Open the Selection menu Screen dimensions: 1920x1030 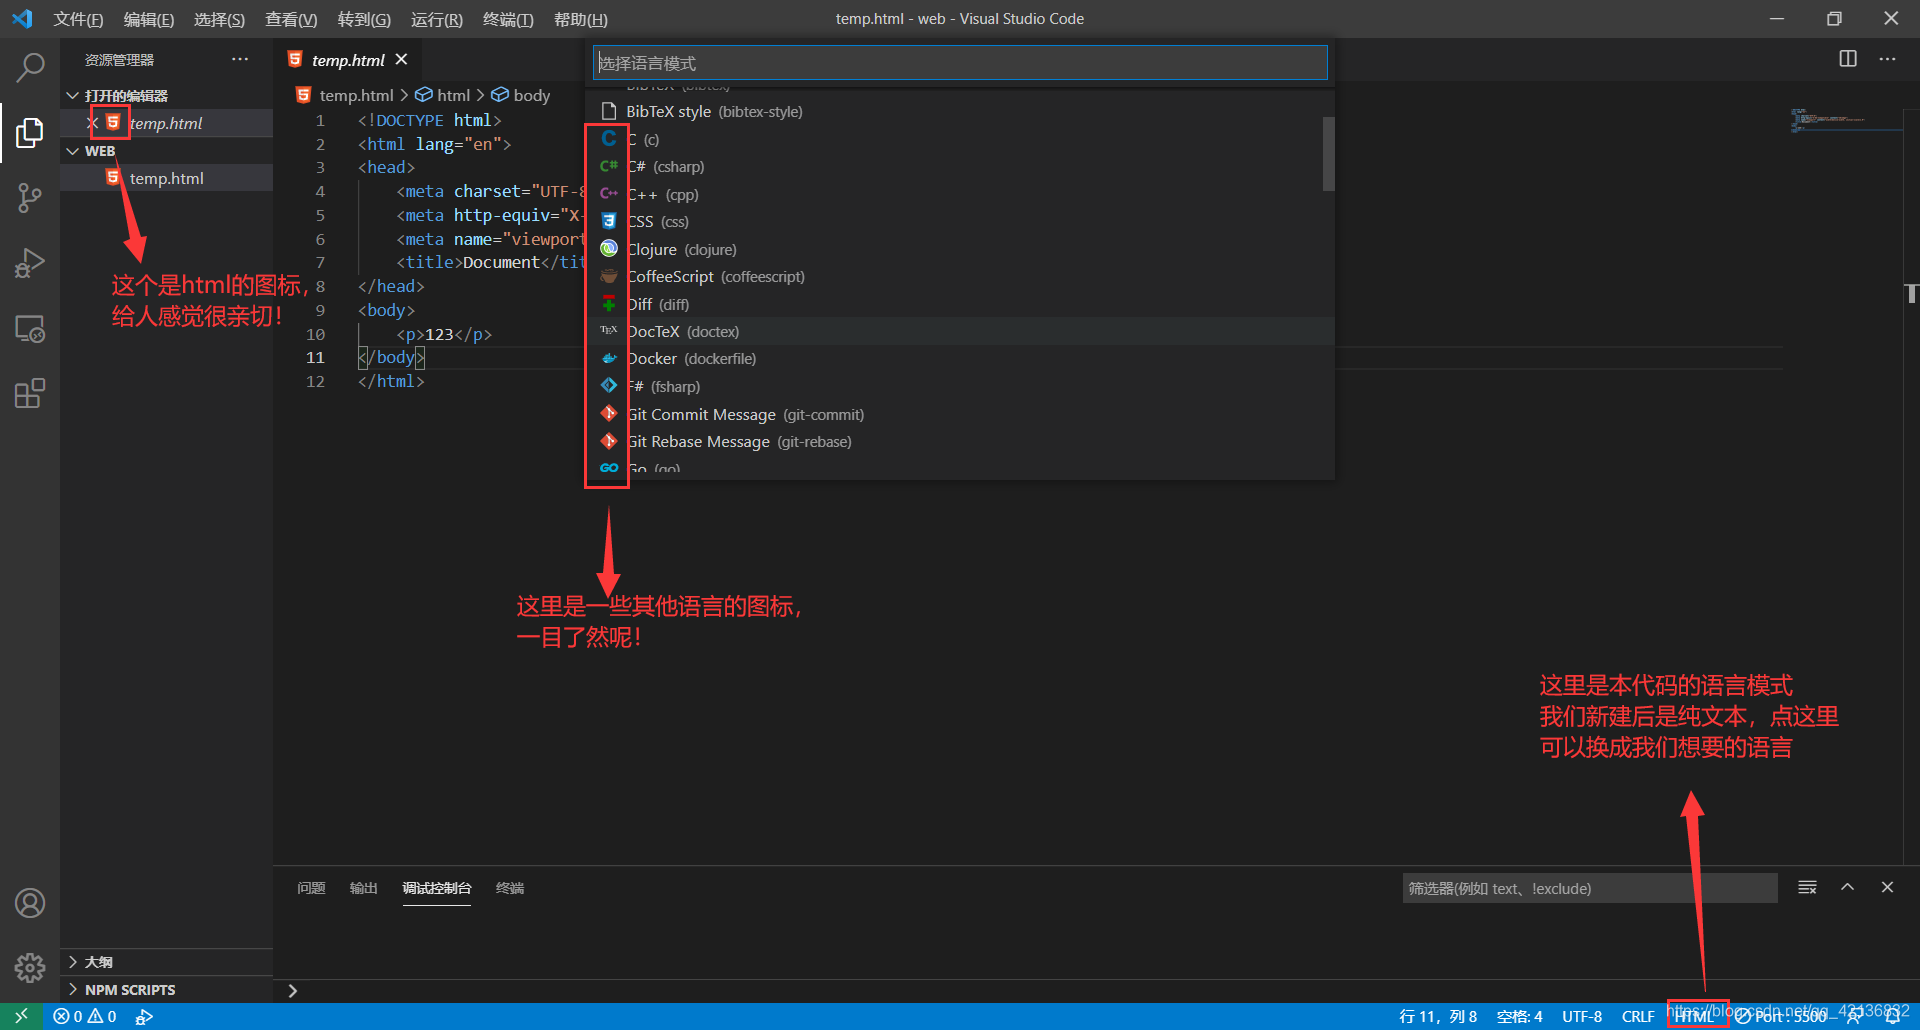[x=219, y=19]
